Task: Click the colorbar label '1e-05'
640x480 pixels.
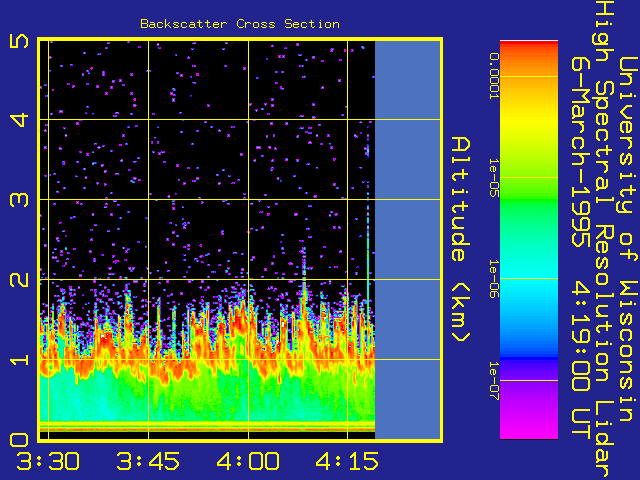Action: [494, 178]
